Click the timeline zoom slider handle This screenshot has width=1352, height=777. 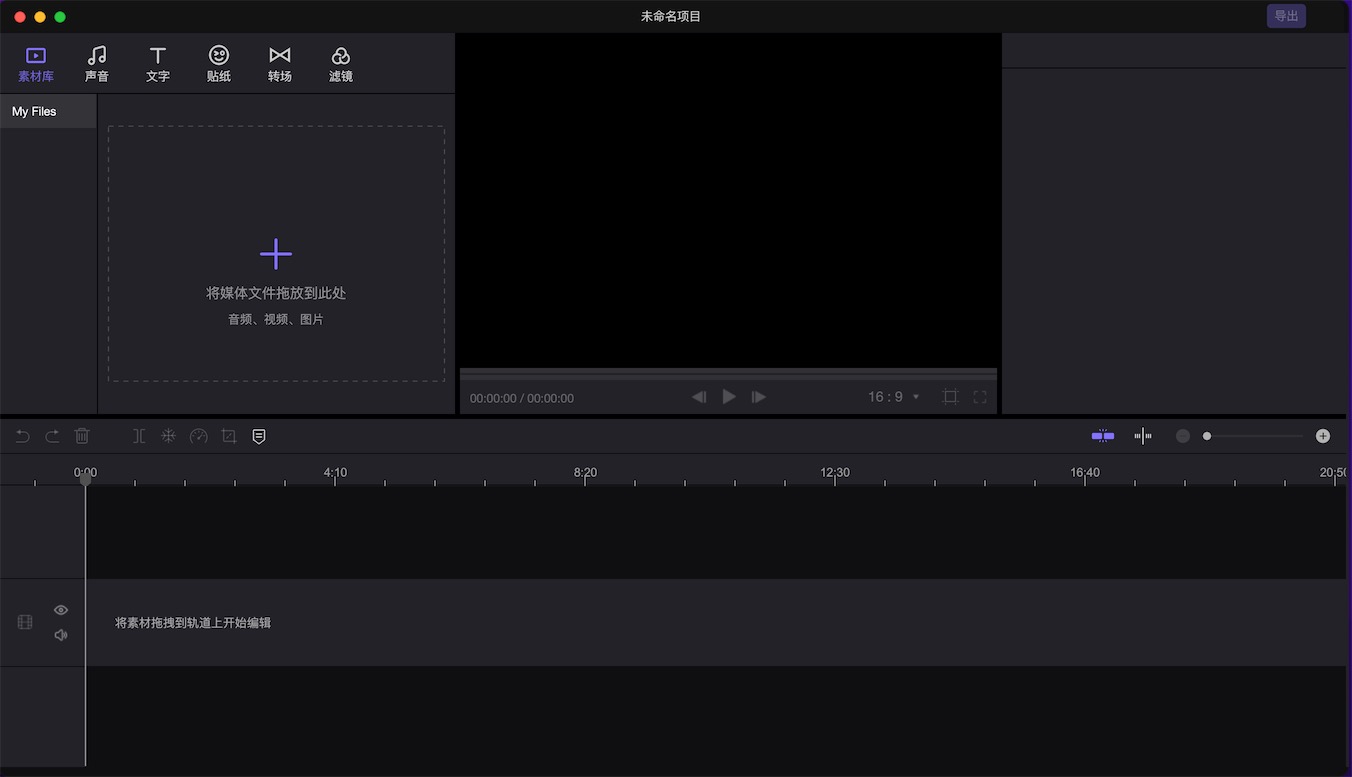pyautogui.click(x=1207, y=436)
